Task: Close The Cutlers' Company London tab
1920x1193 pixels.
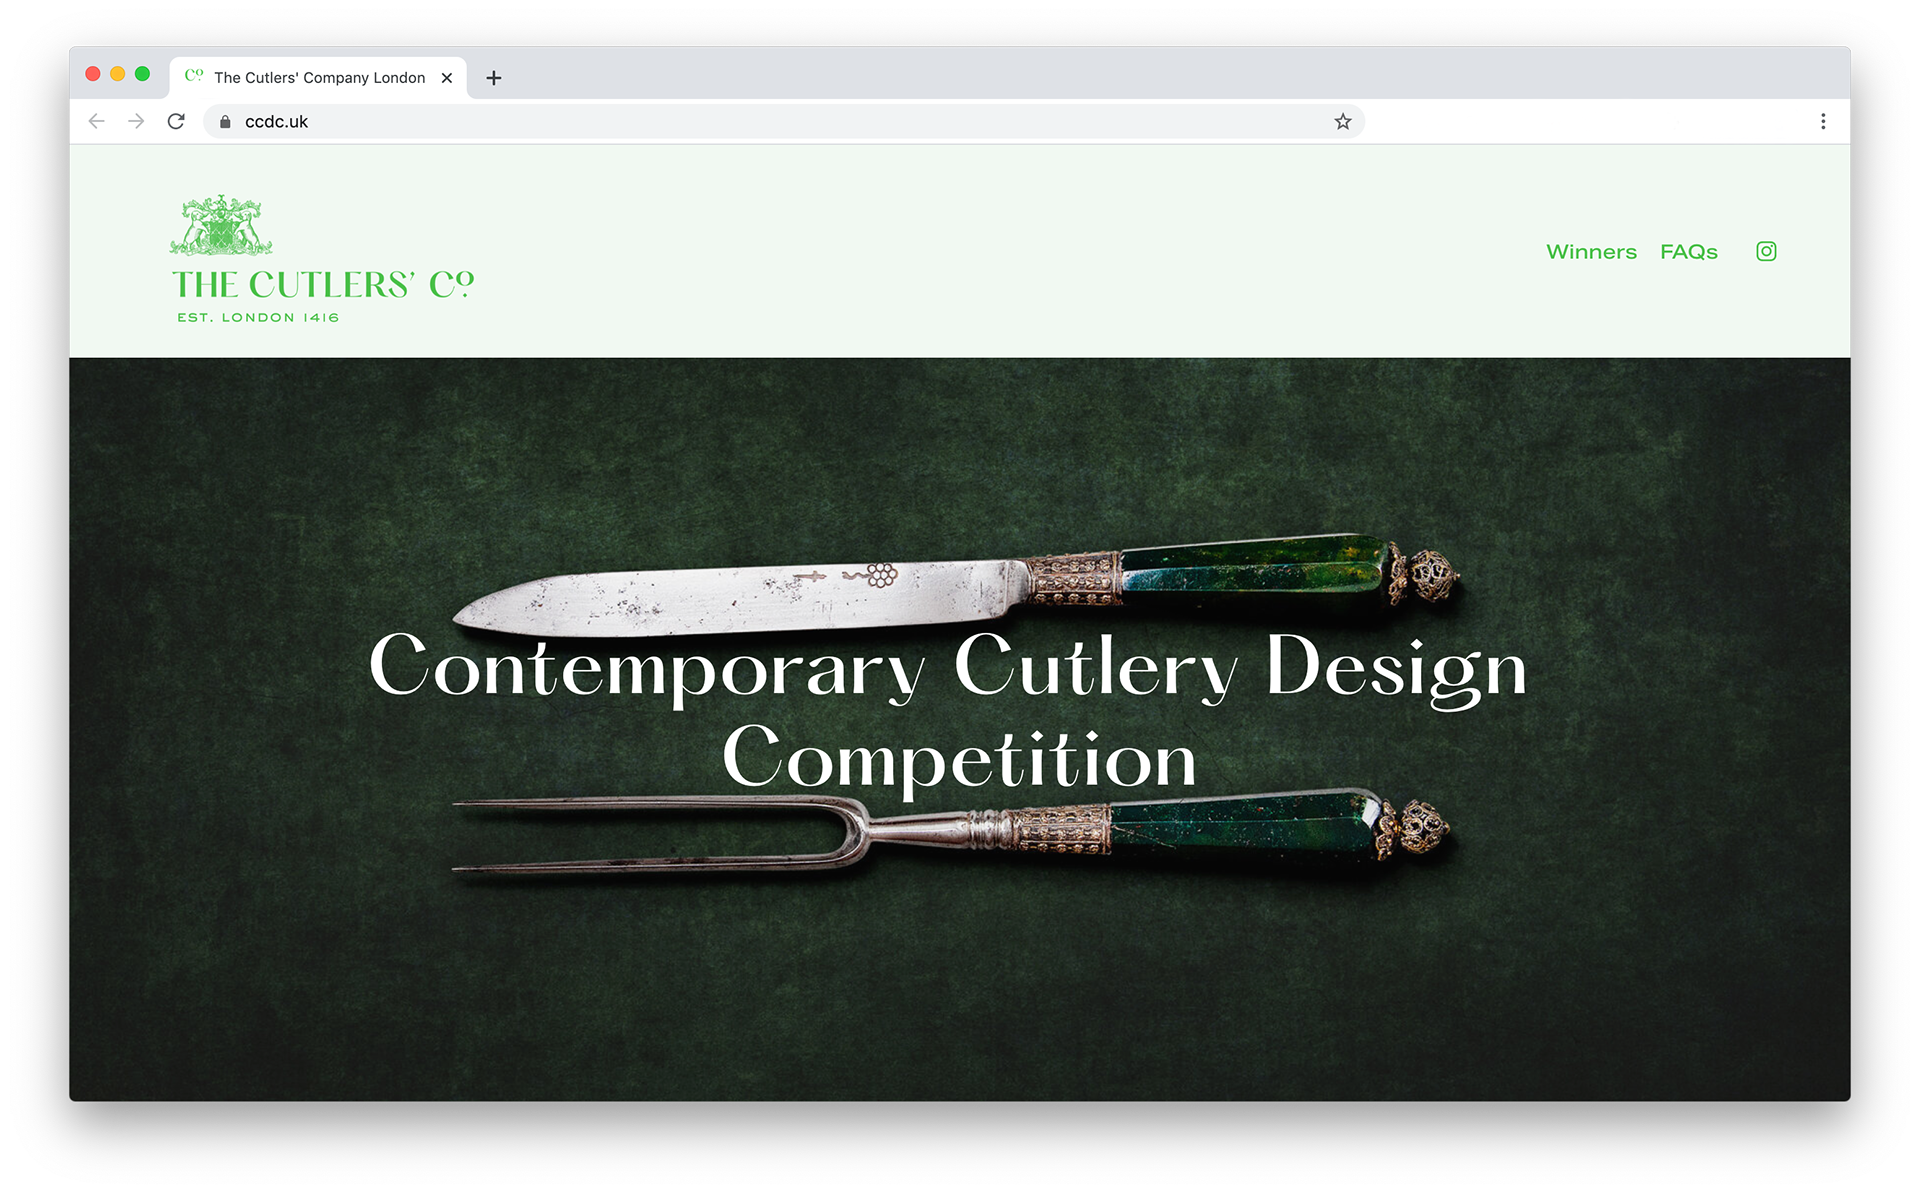Action: 447,78
